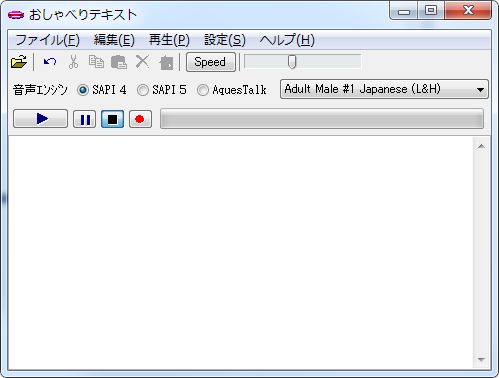Click the undo arrow icon
The width and height of the screenshot is (499, 378).
pyautogui.click(x=50, y=62)
